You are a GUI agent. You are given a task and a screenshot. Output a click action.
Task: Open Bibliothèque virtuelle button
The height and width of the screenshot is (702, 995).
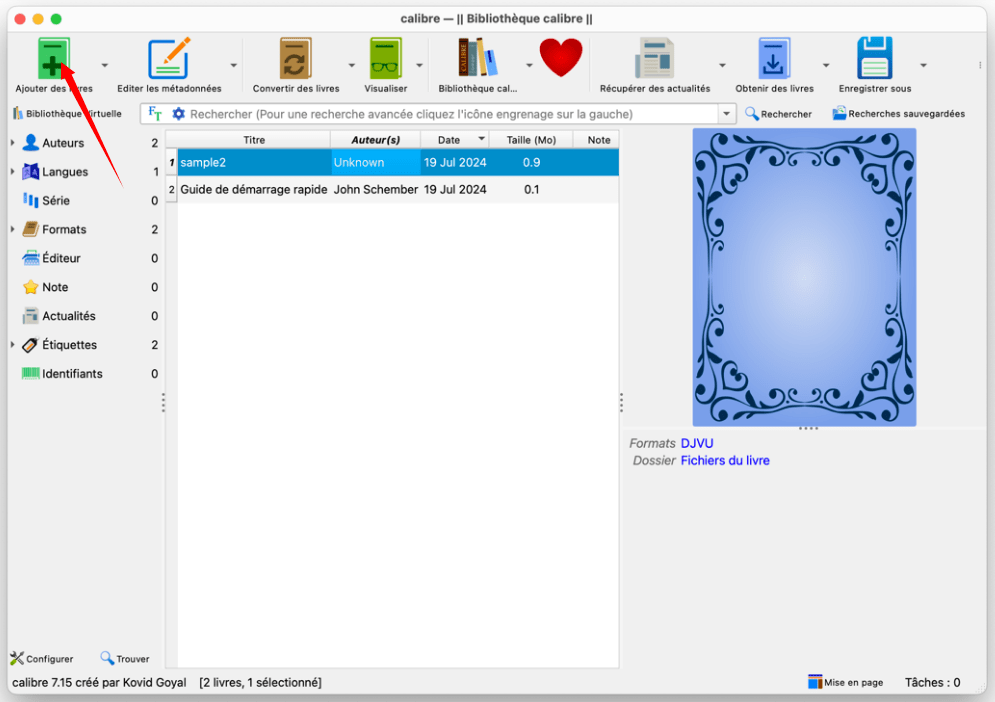67,114
